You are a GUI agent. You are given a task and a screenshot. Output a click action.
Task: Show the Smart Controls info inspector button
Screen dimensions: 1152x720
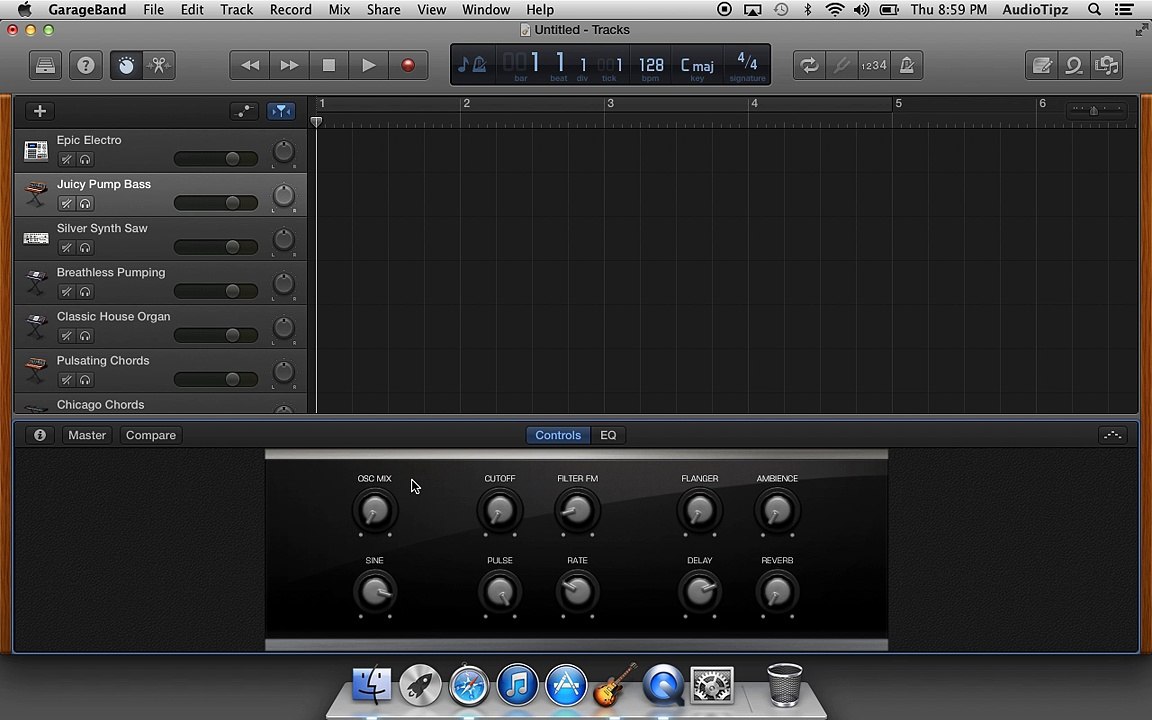point(40,435)
